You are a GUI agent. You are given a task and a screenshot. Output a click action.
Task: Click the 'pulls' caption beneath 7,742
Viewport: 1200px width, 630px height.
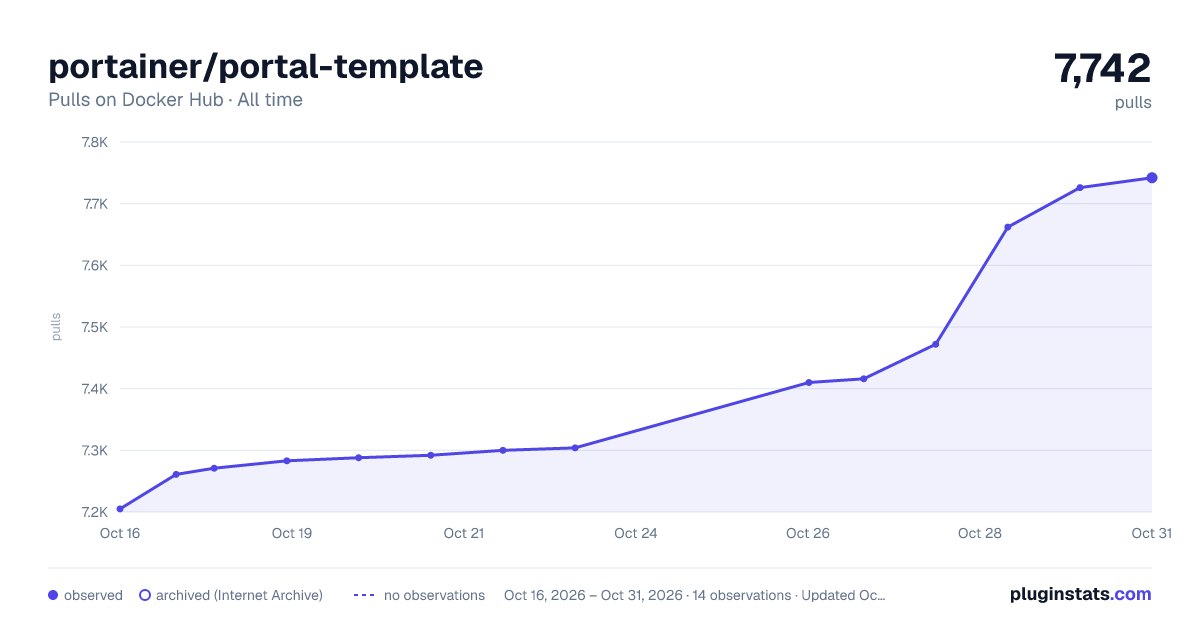click(x=1133, y=102)
